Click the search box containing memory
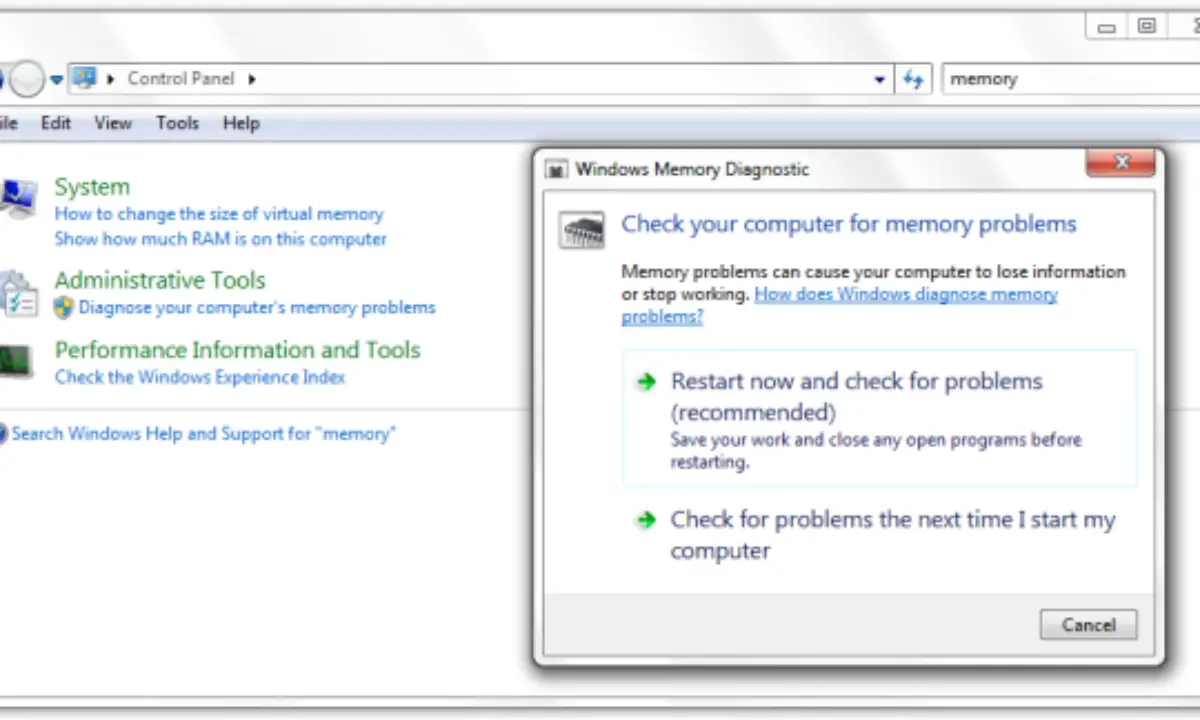The height and width of the screenshot is (720, 1200). click(1070, 79)
